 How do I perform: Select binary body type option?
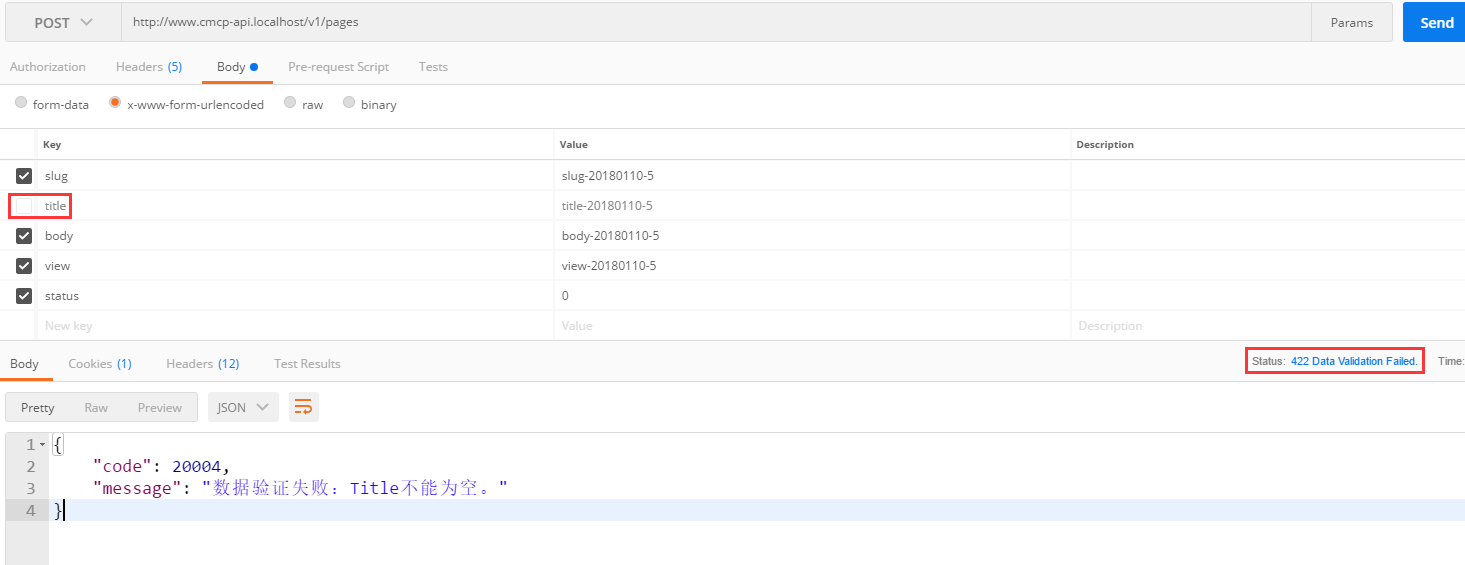click(x=349, y=103)
